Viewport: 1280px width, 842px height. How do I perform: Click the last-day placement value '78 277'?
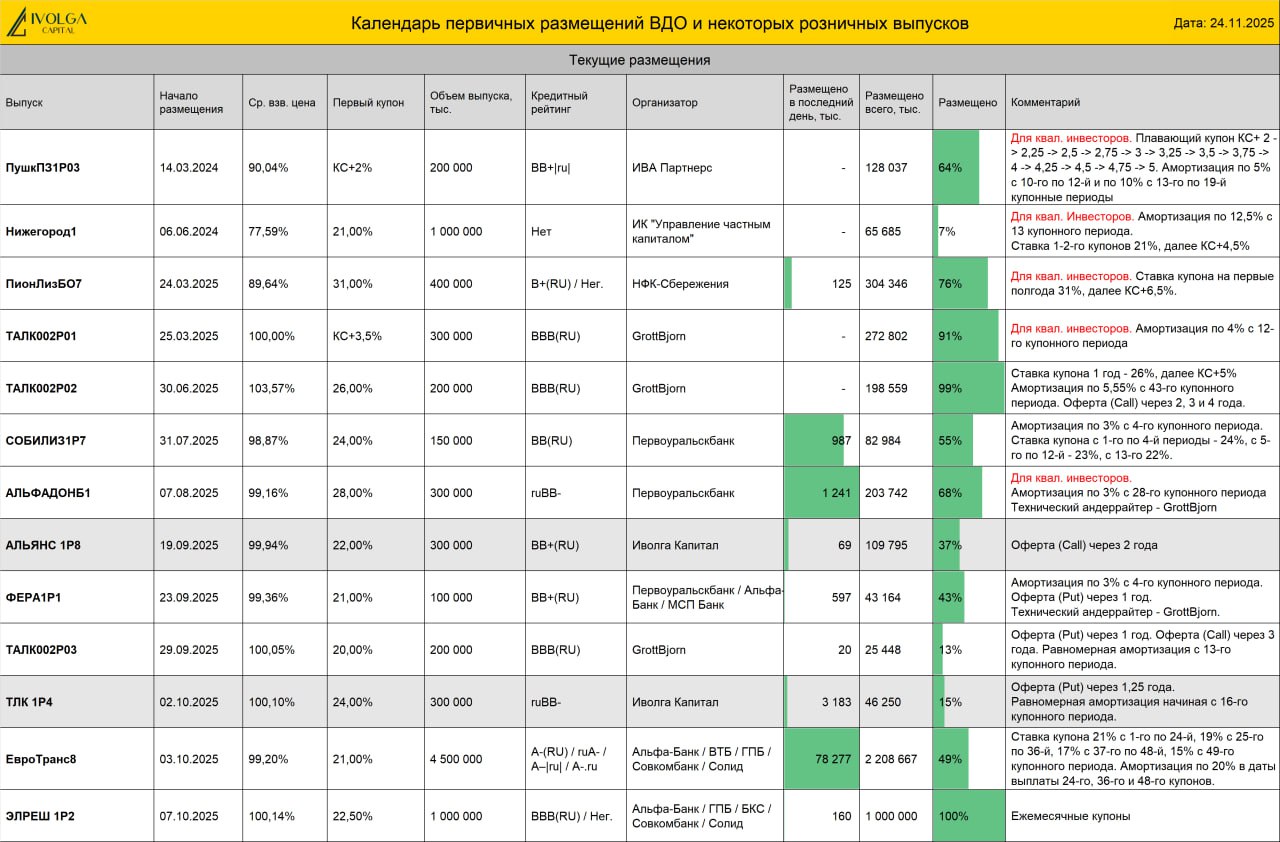[833, 759]
